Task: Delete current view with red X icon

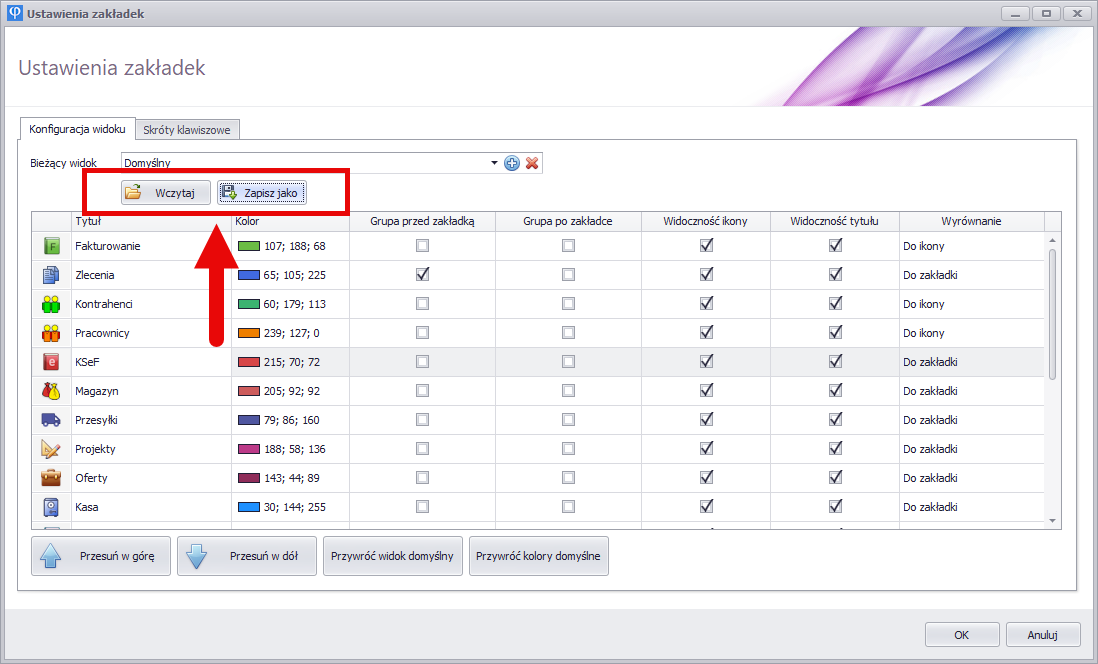Action: click(532, 163)
